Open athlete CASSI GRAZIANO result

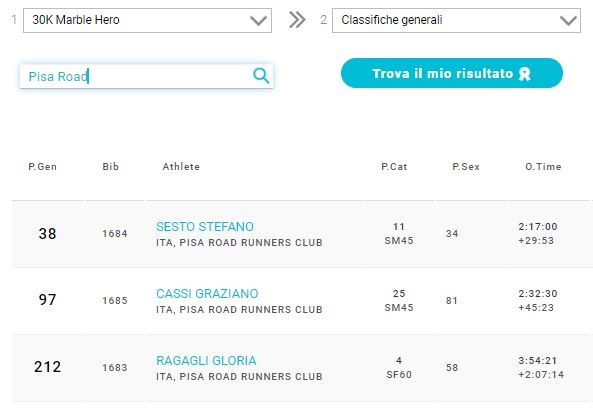pos(207,293)
